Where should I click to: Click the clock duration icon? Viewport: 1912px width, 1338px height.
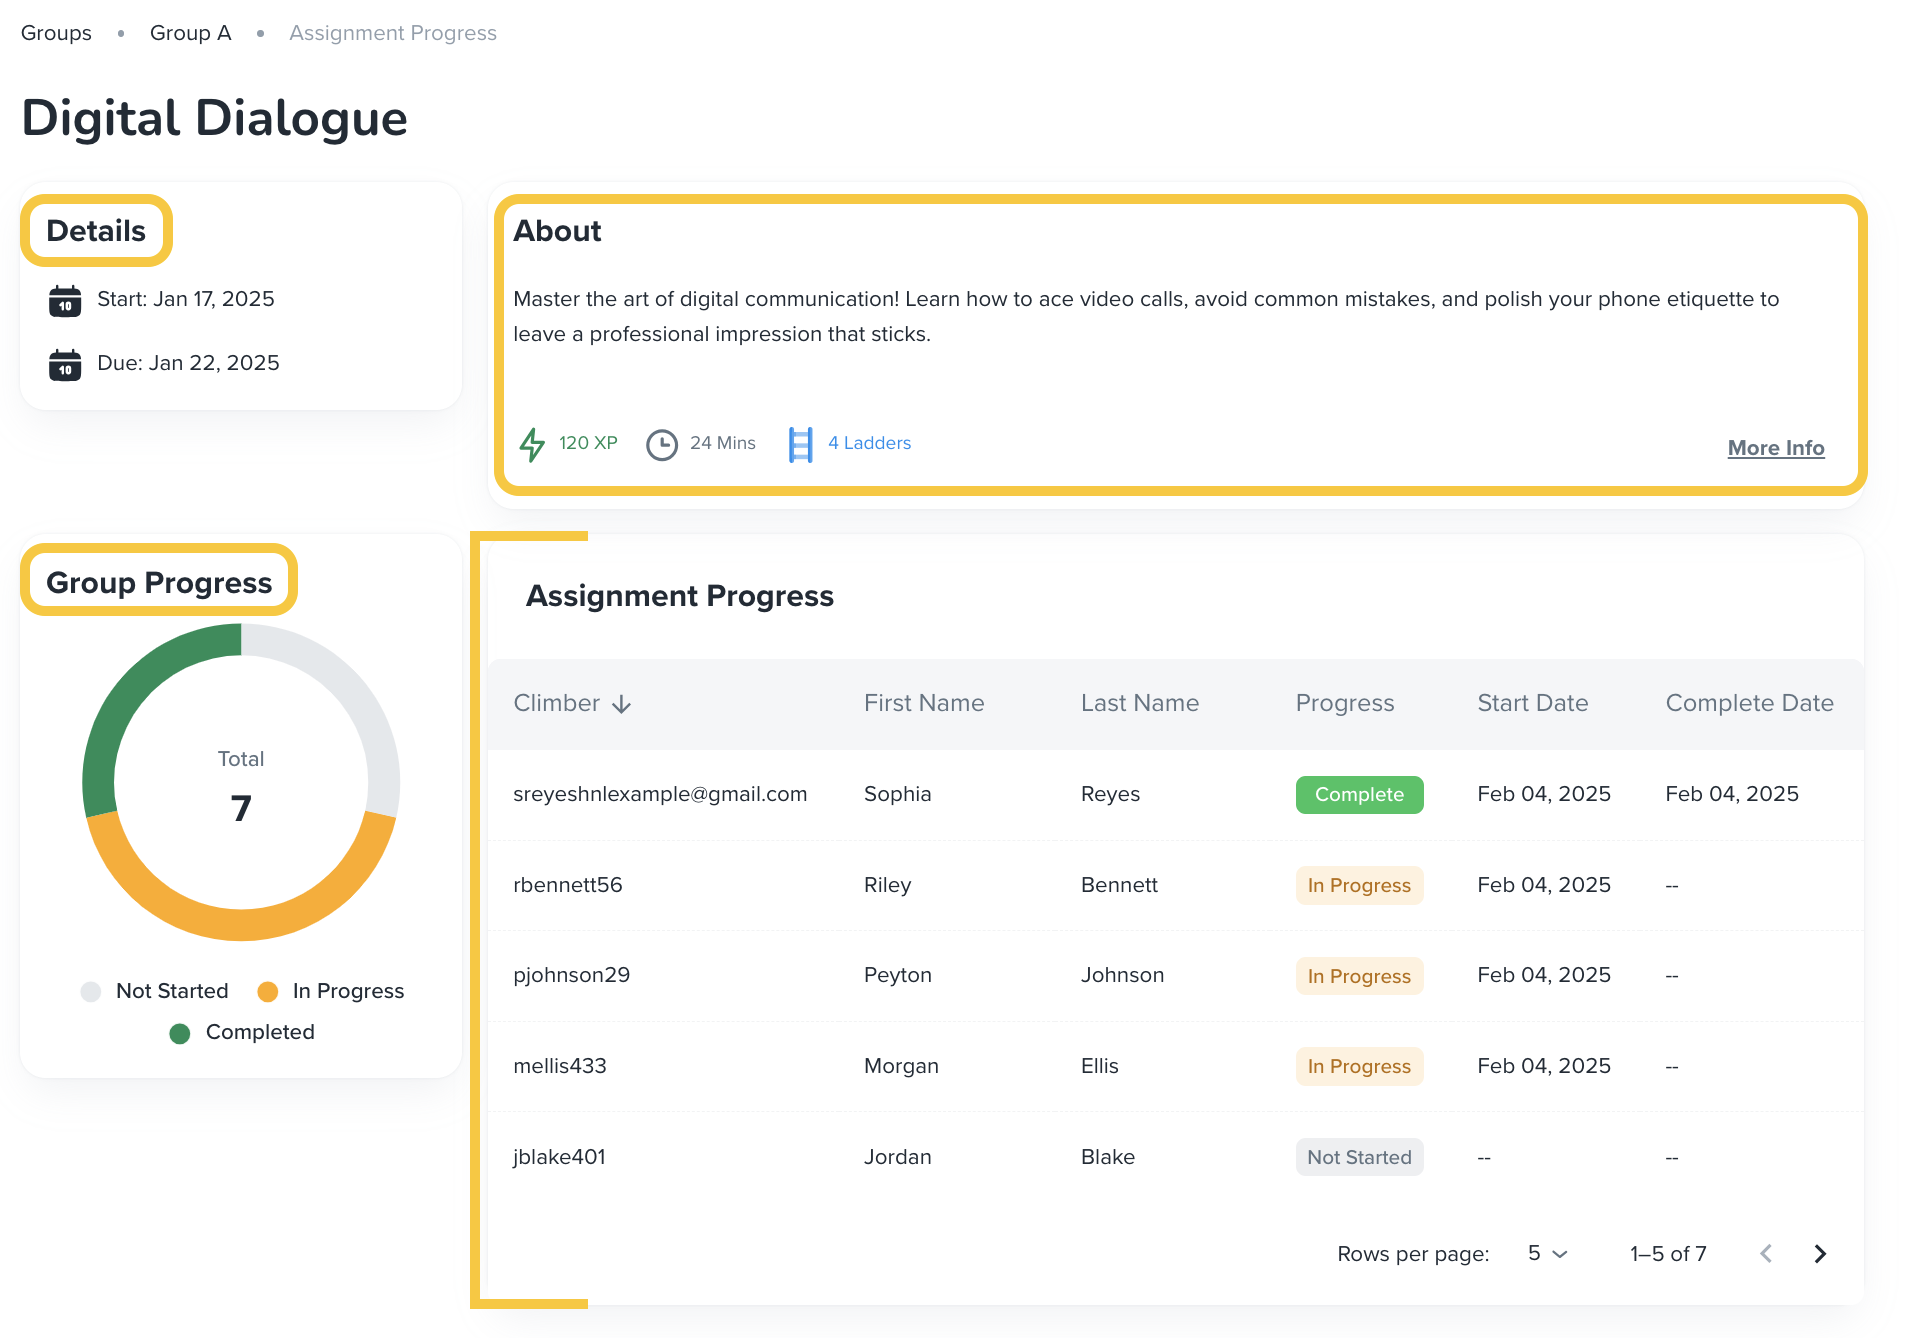tap(661, 444)
